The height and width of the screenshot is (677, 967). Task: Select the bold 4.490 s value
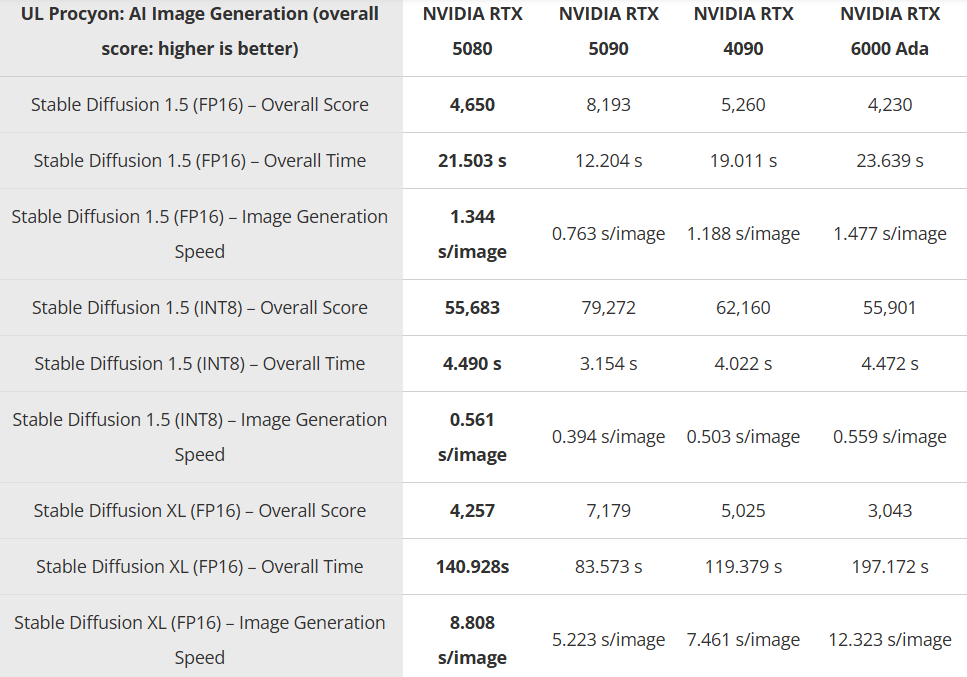point(472,364)
